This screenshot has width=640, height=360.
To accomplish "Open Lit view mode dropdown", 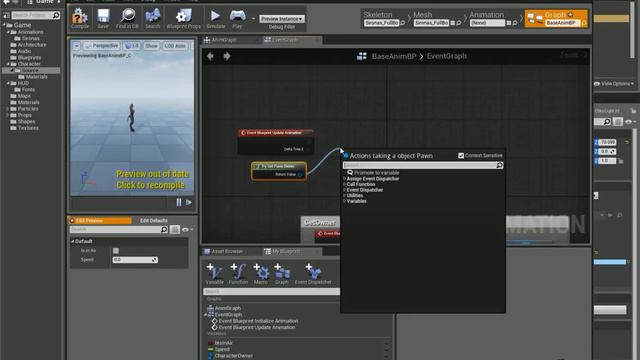I will point(132,46).
